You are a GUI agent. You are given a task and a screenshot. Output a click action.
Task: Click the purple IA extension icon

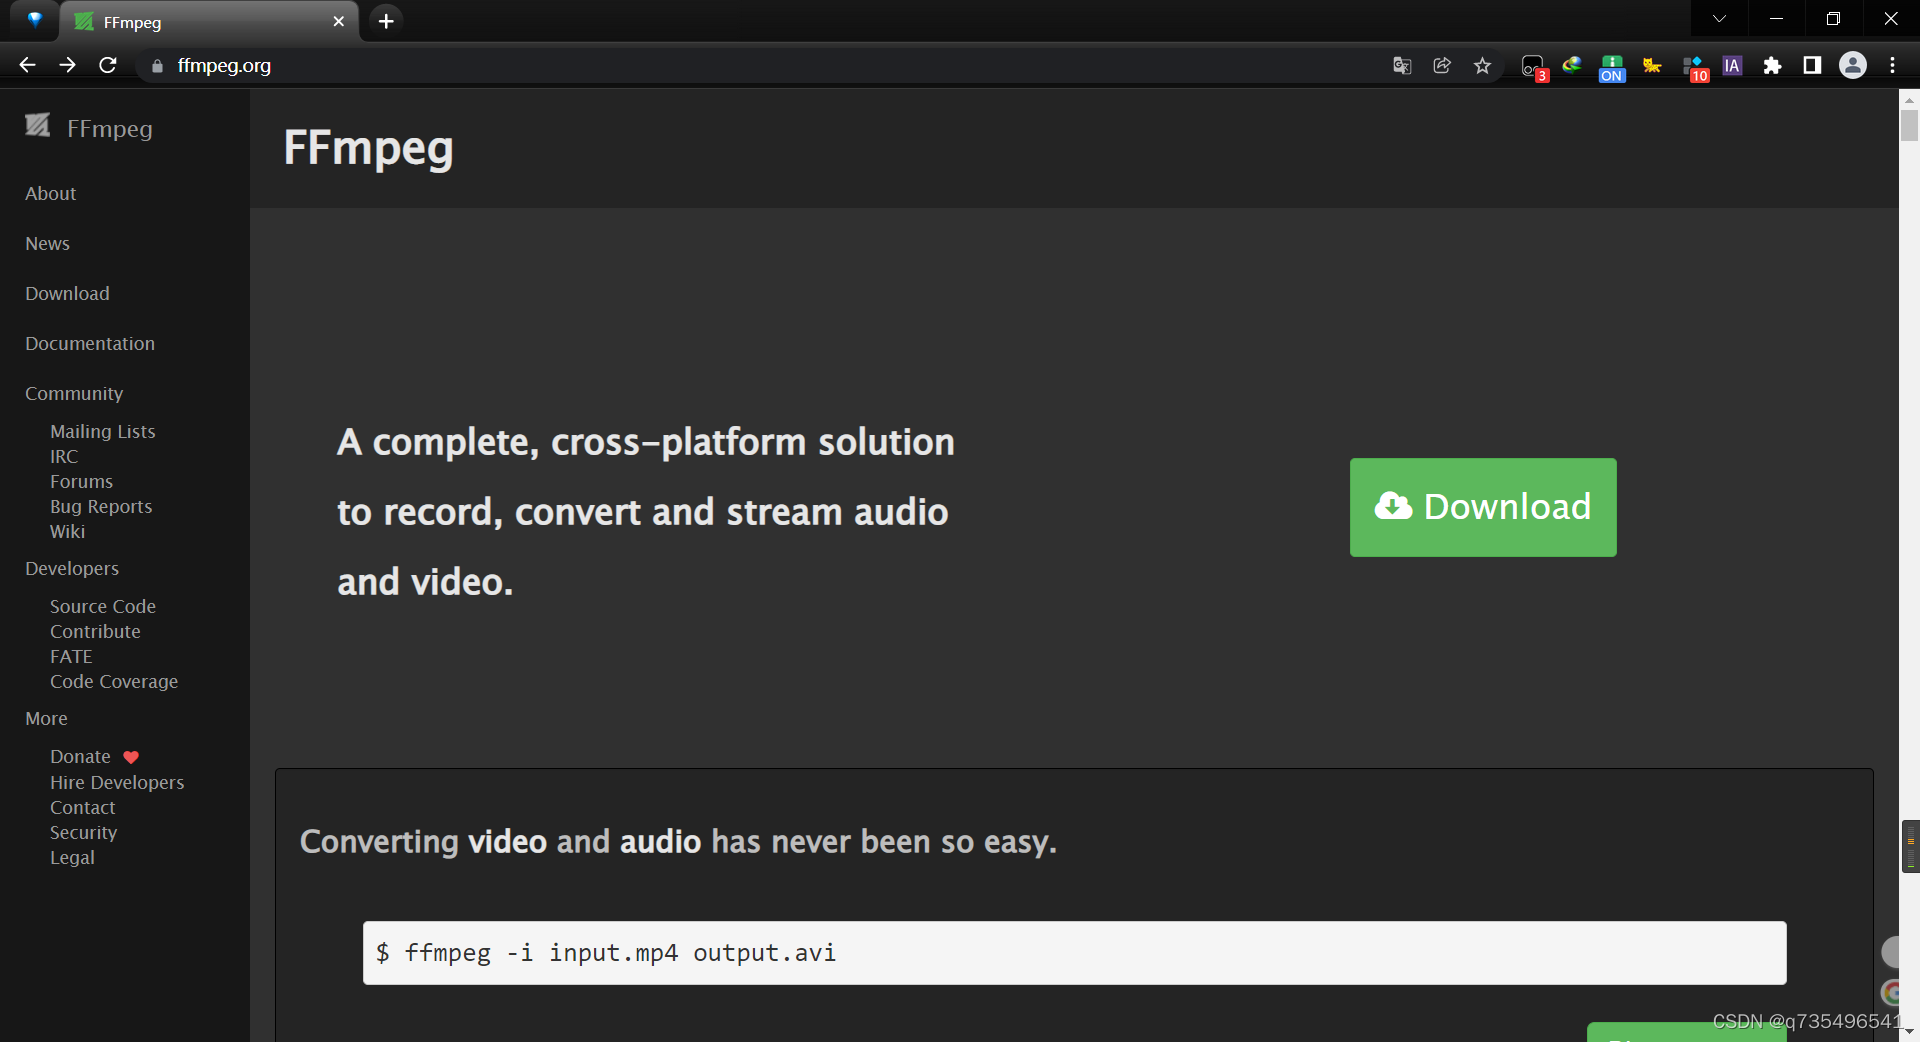click(x=1732, y=66)
